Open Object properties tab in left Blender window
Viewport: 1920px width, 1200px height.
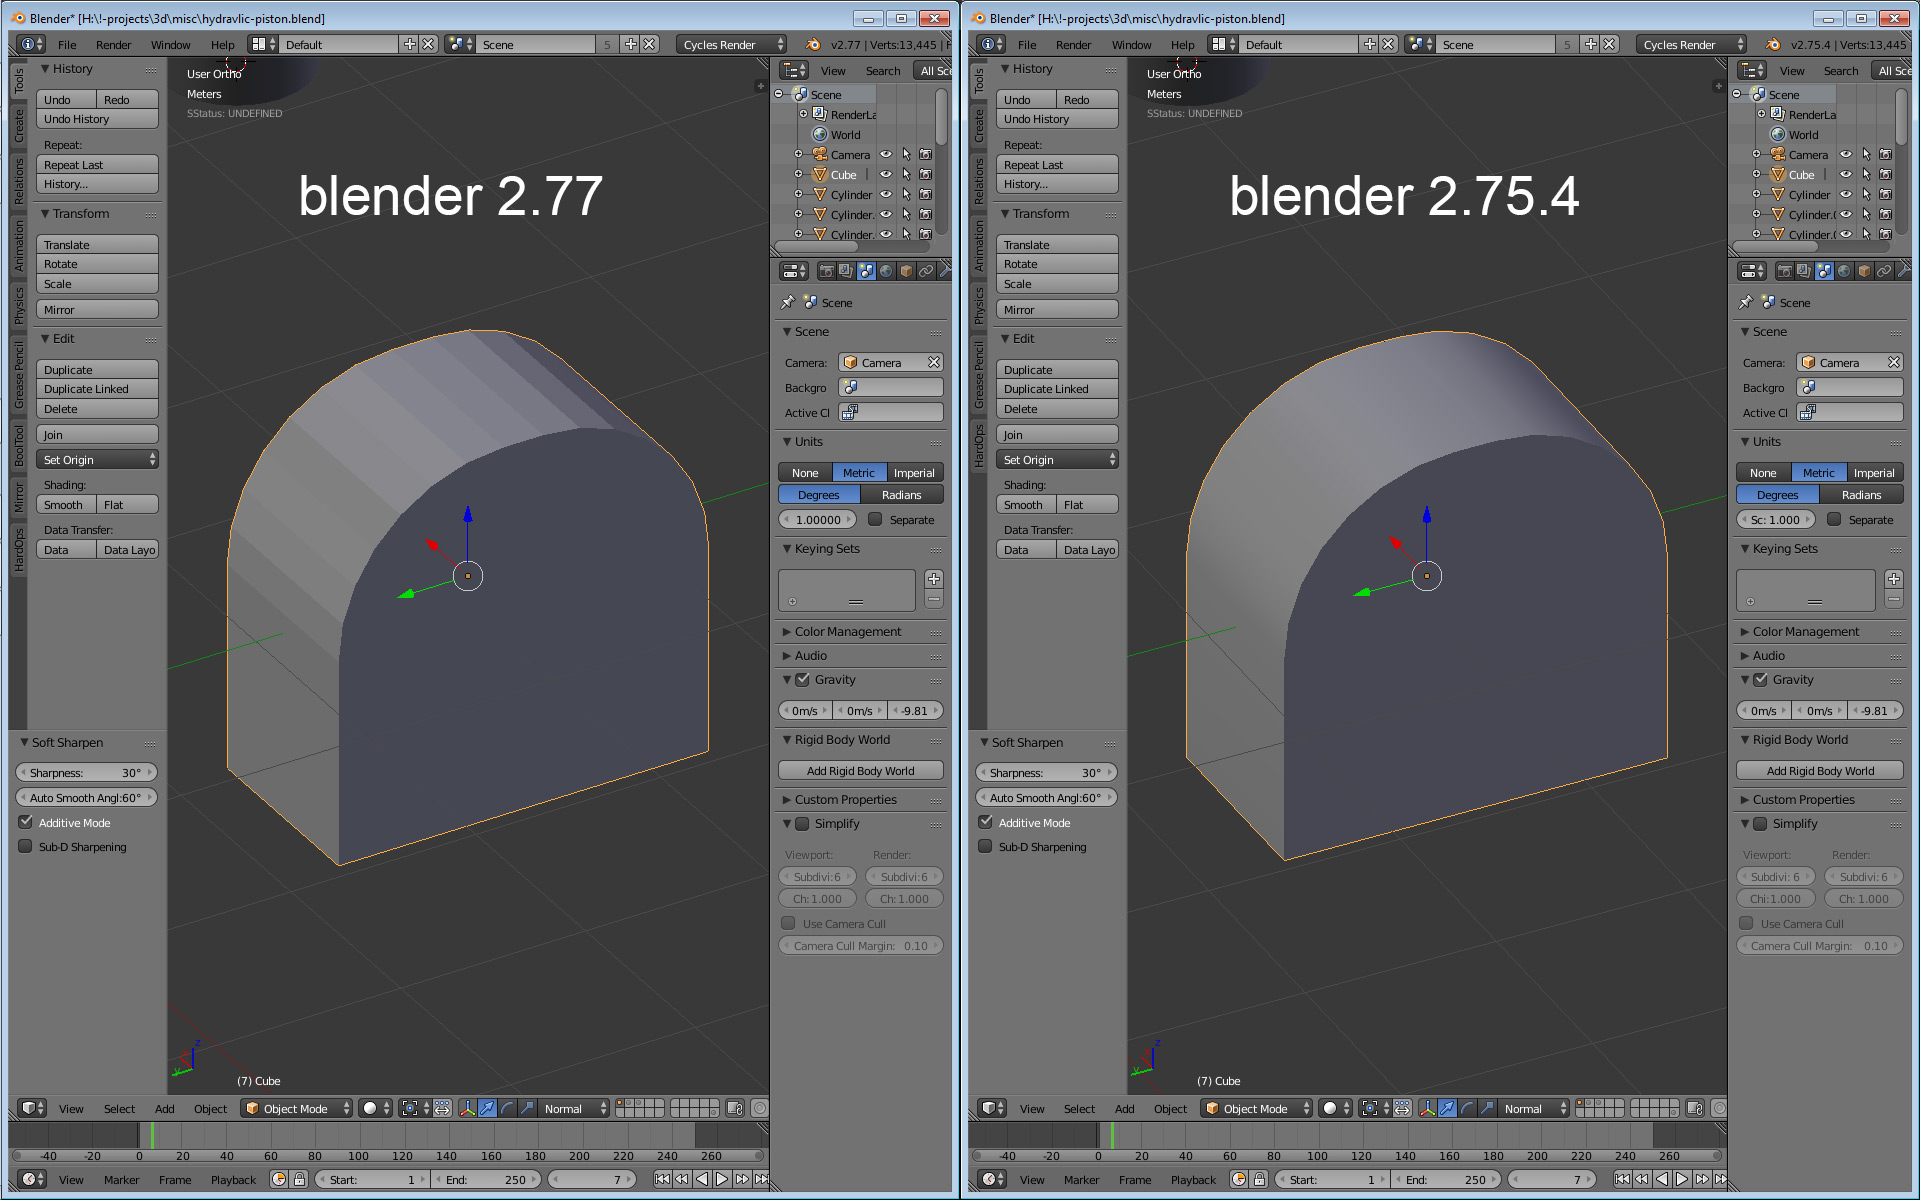(906, 271)
